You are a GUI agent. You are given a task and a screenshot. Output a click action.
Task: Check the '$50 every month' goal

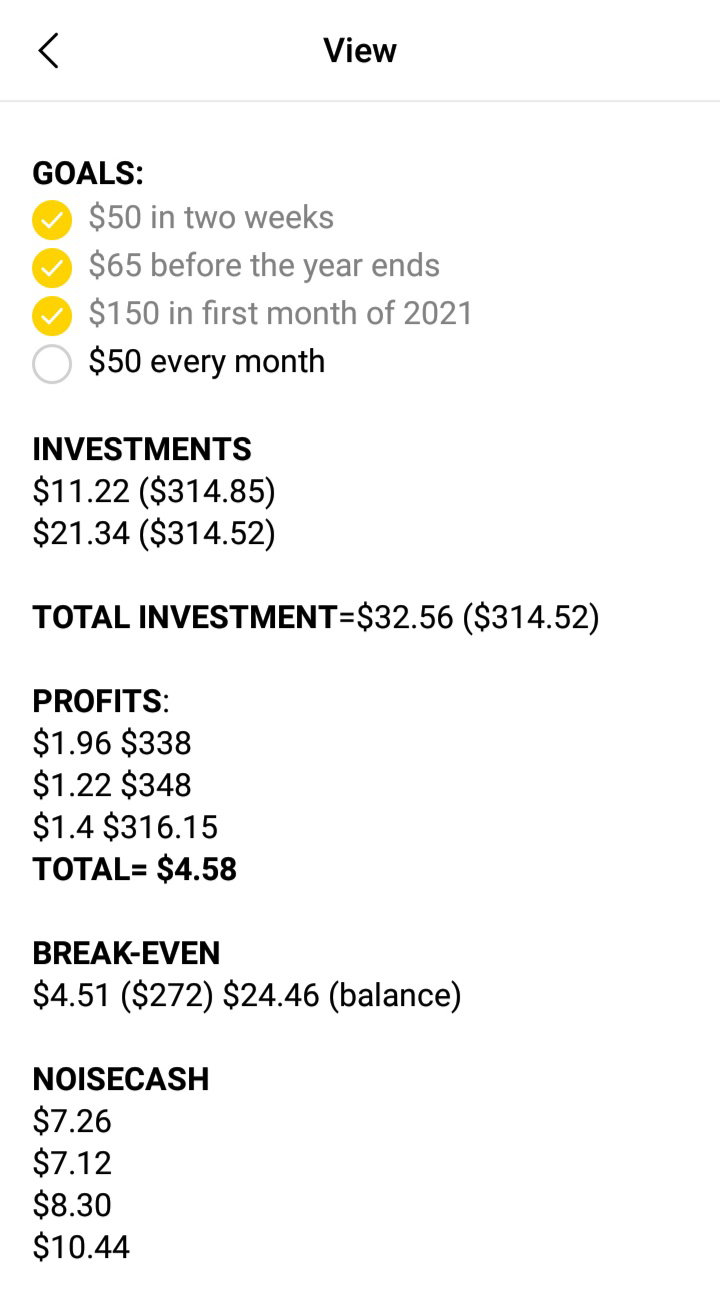coord(52,363)
